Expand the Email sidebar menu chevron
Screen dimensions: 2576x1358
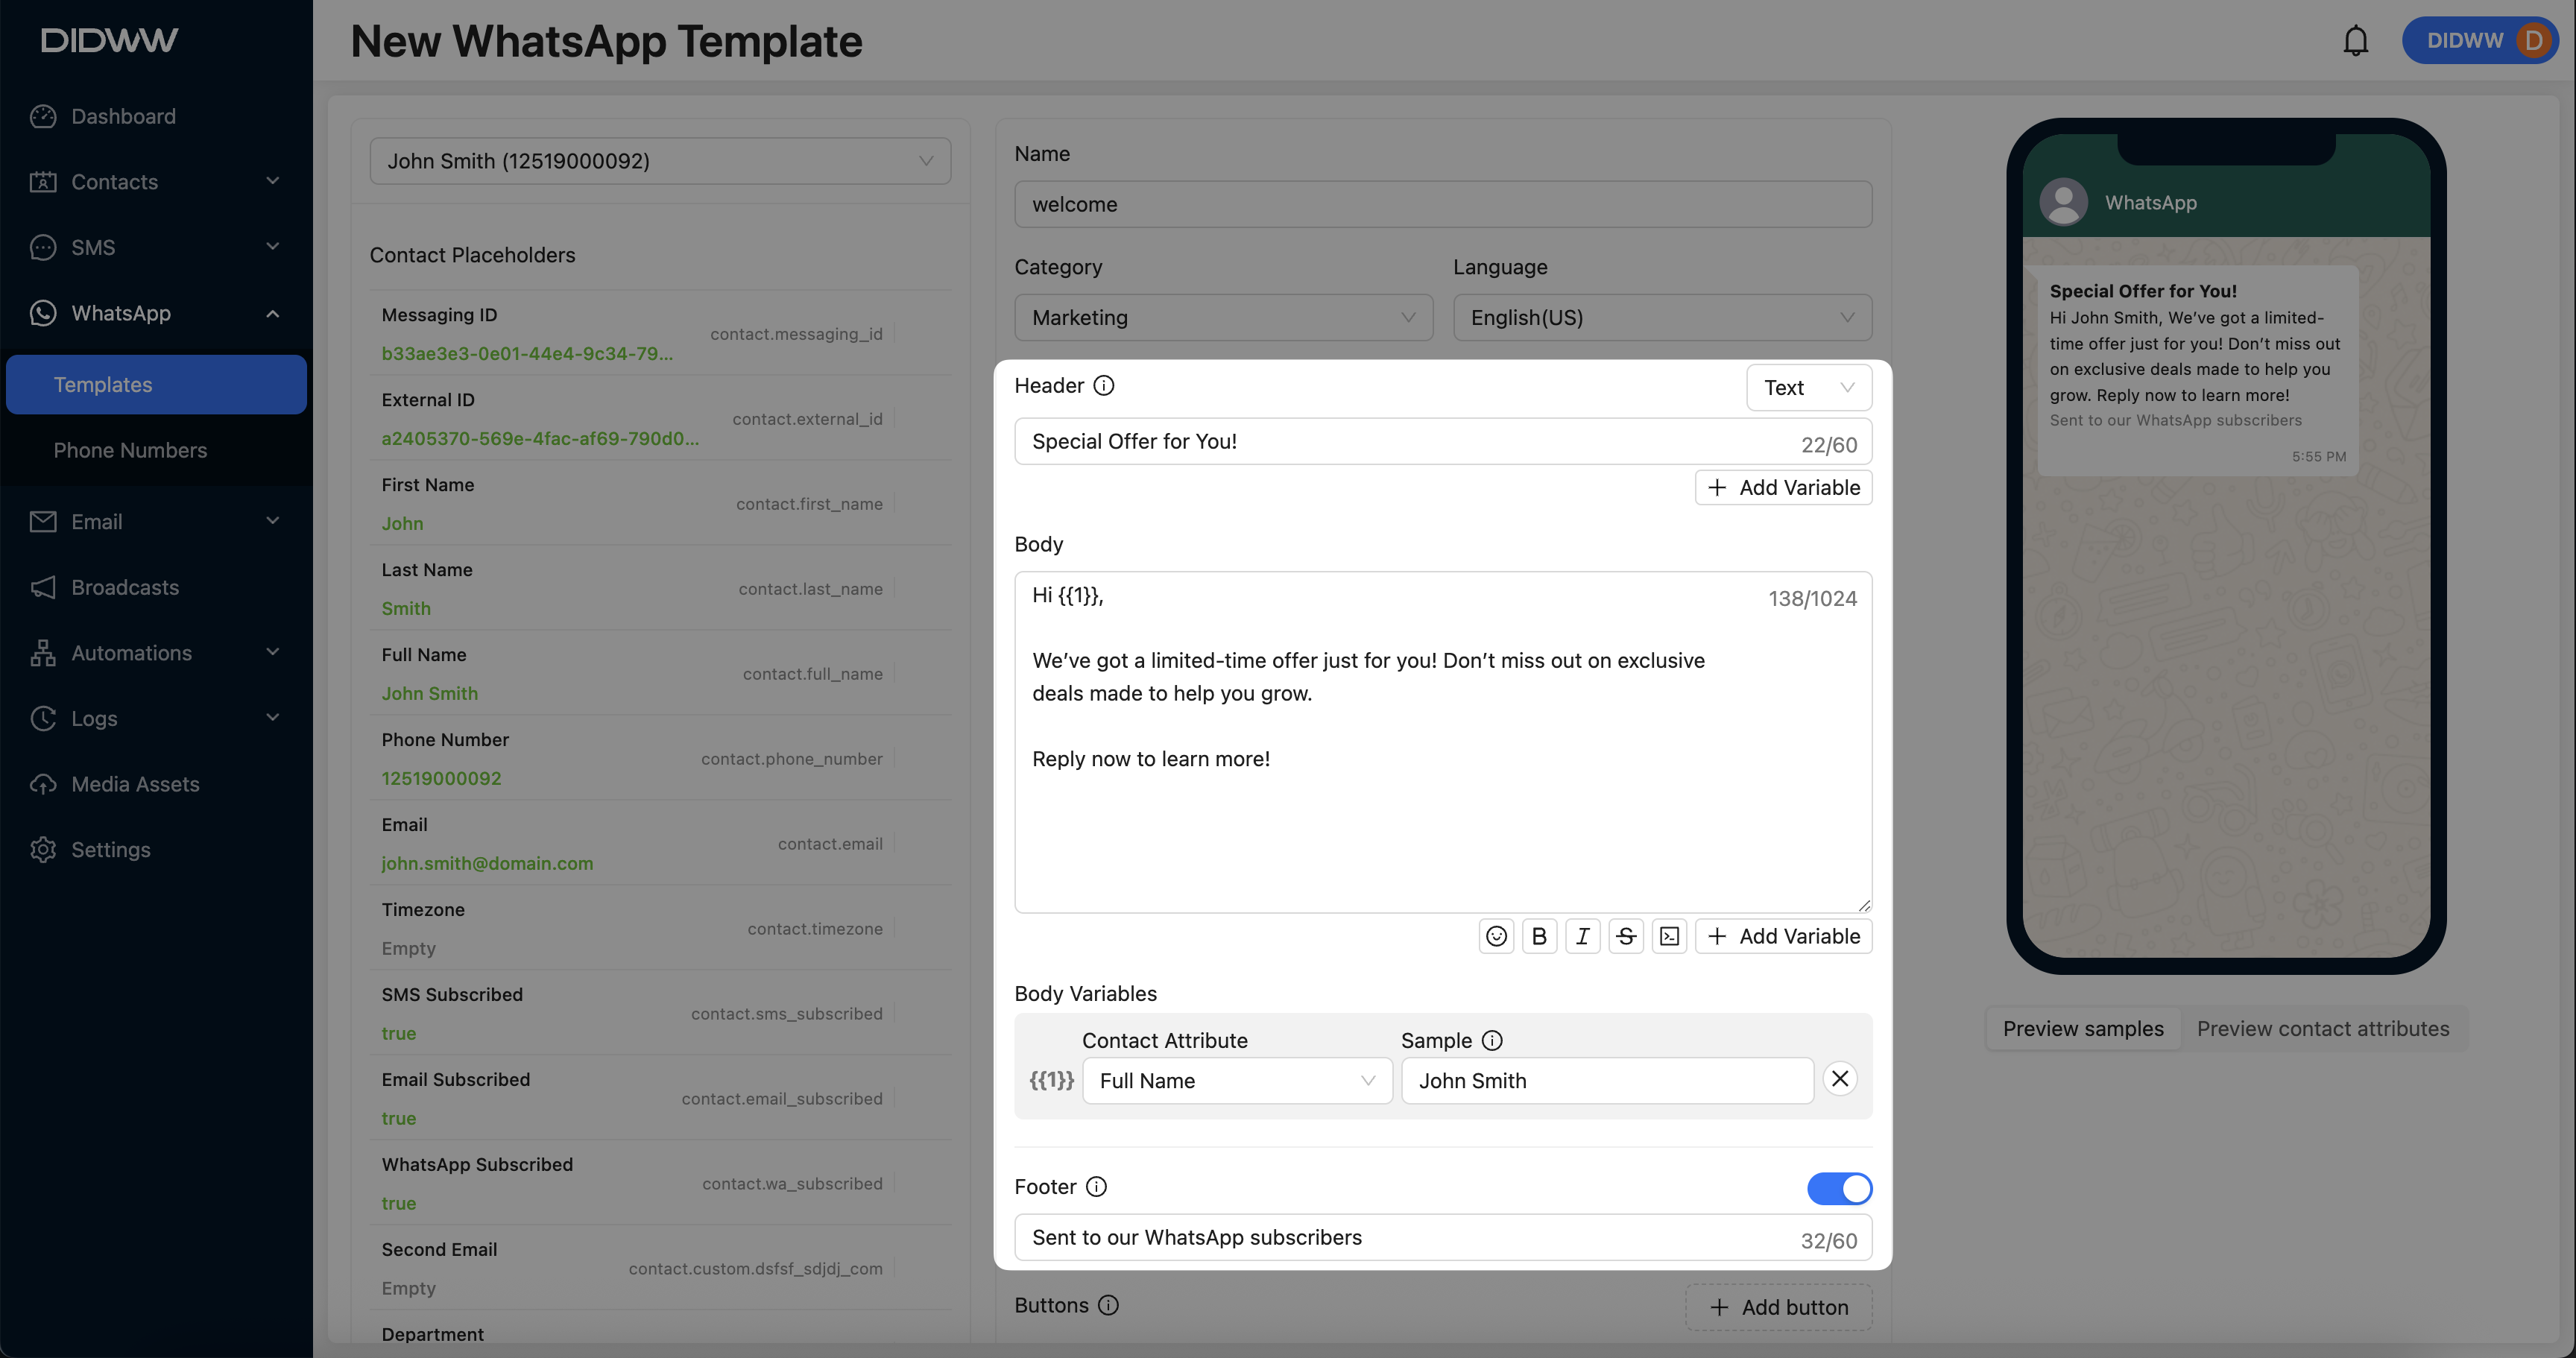(272, 520)
